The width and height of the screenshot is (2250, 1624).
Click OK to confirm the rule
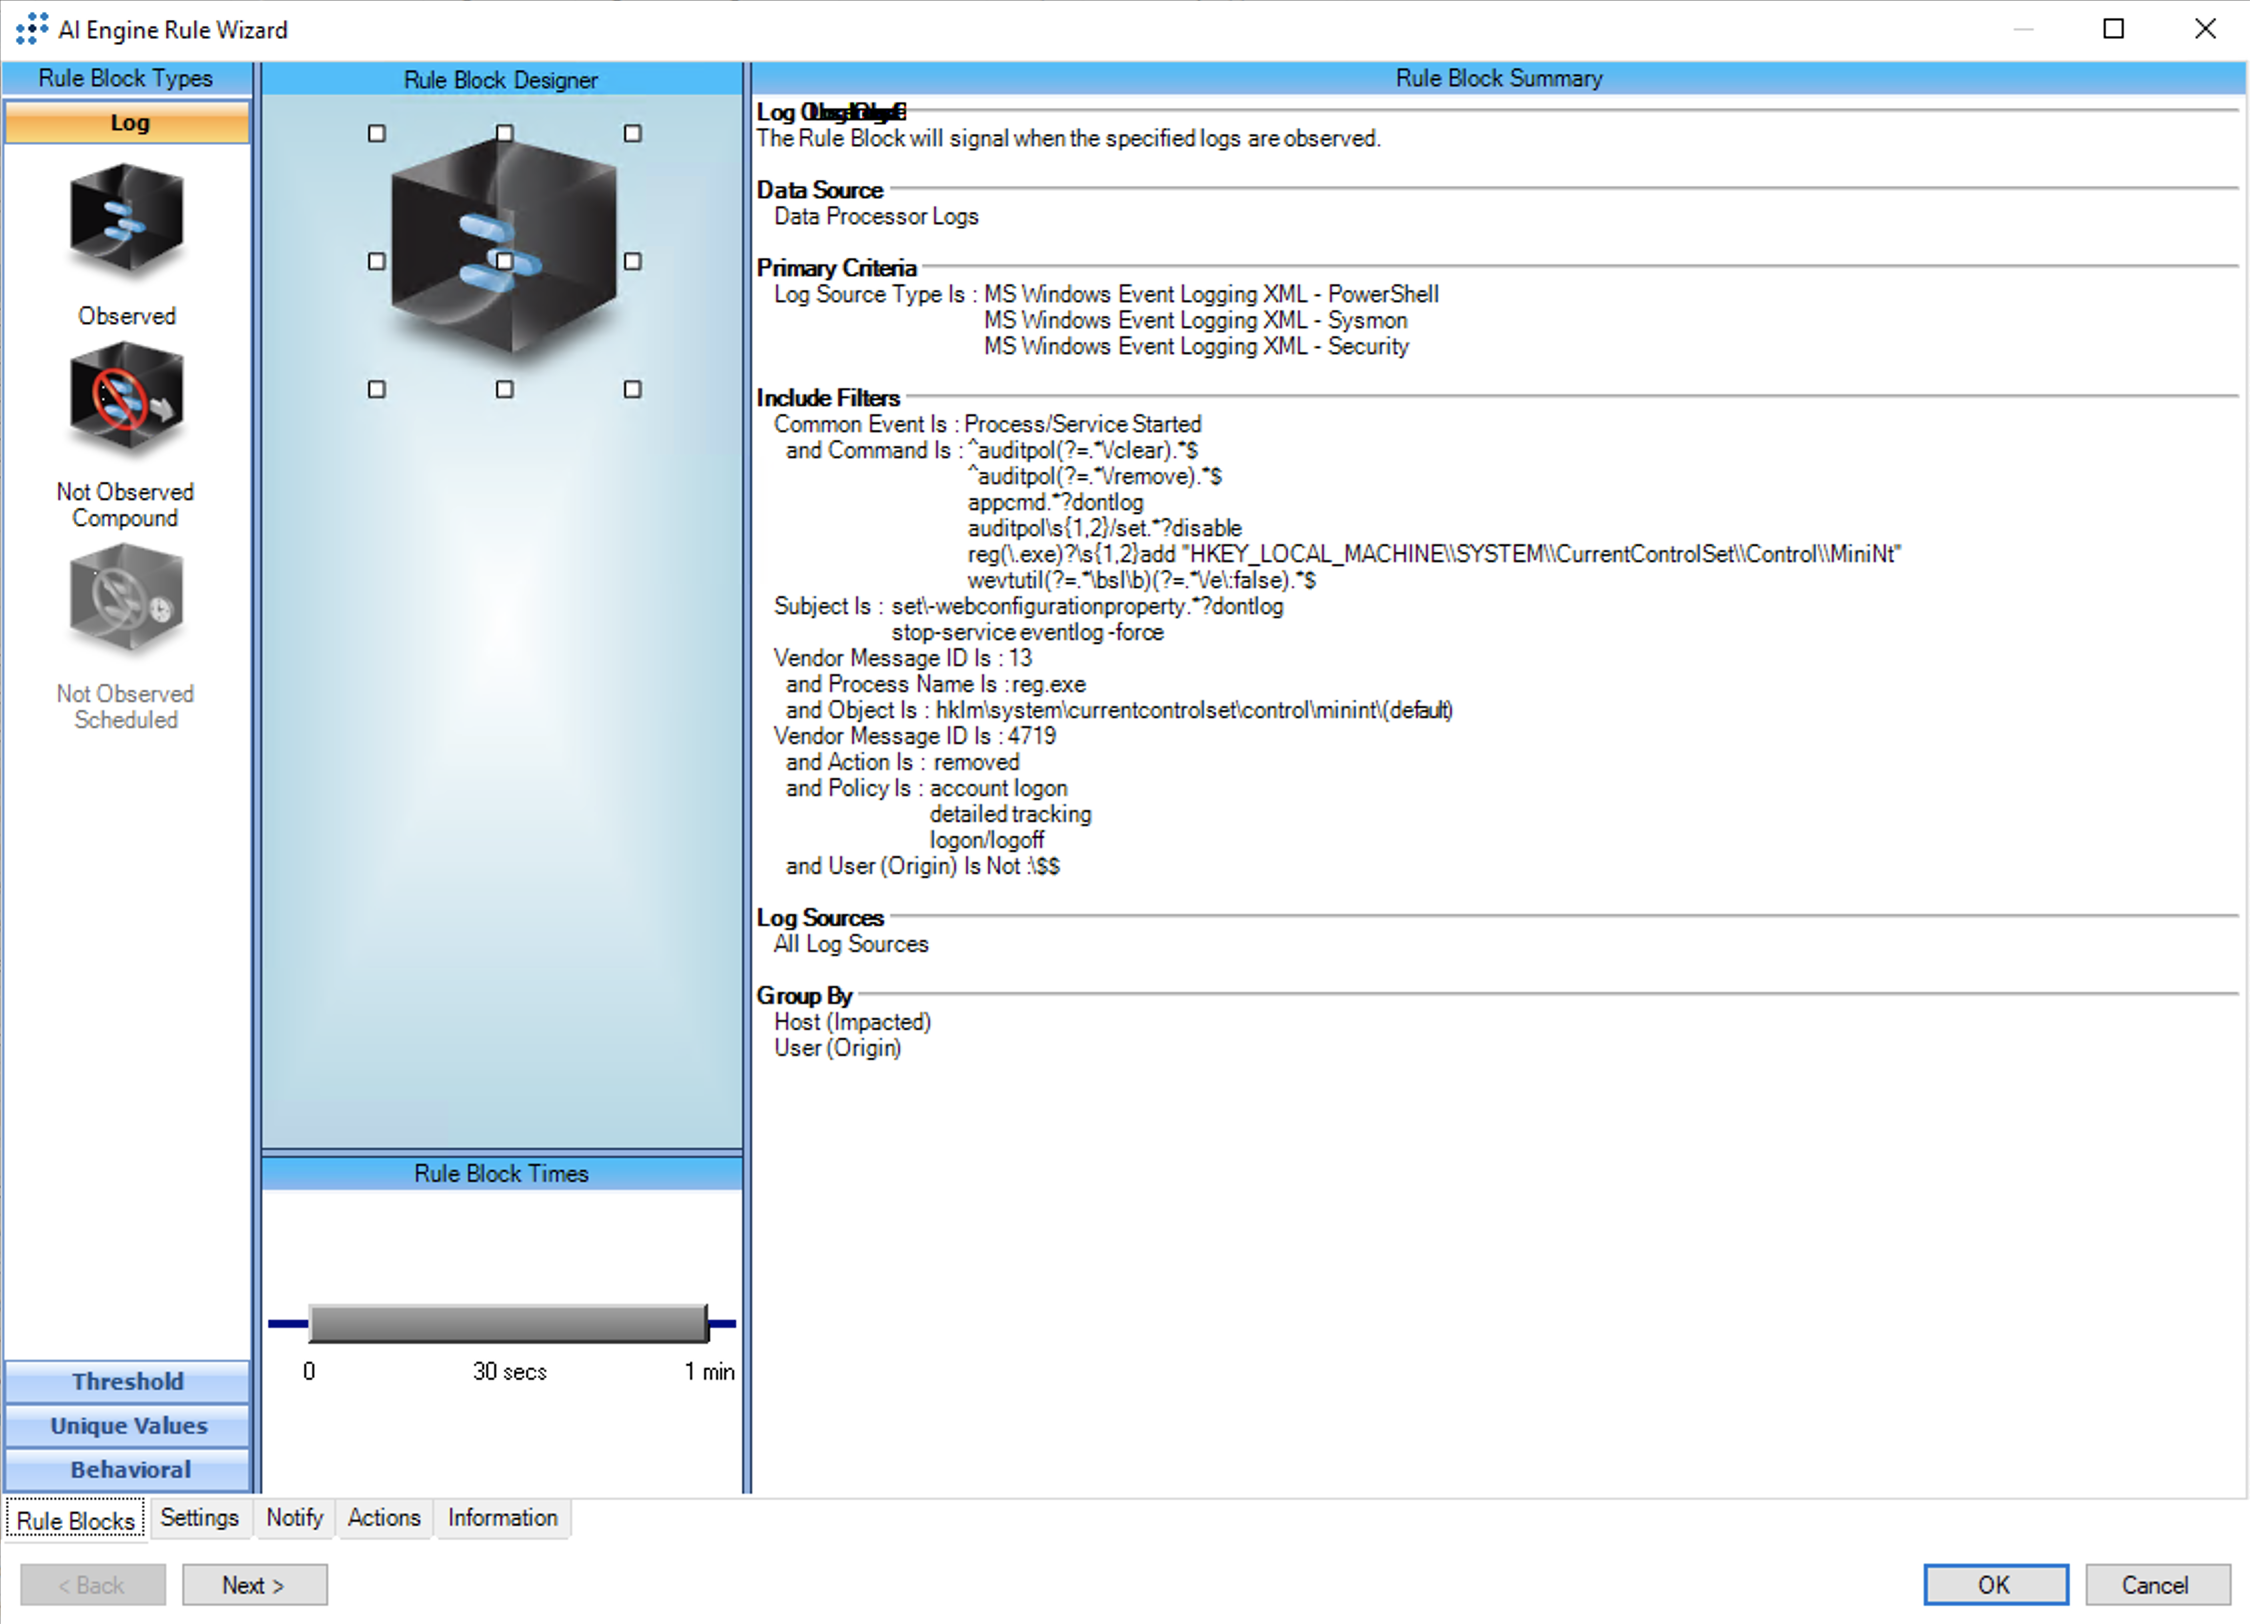point(1995,1585)
